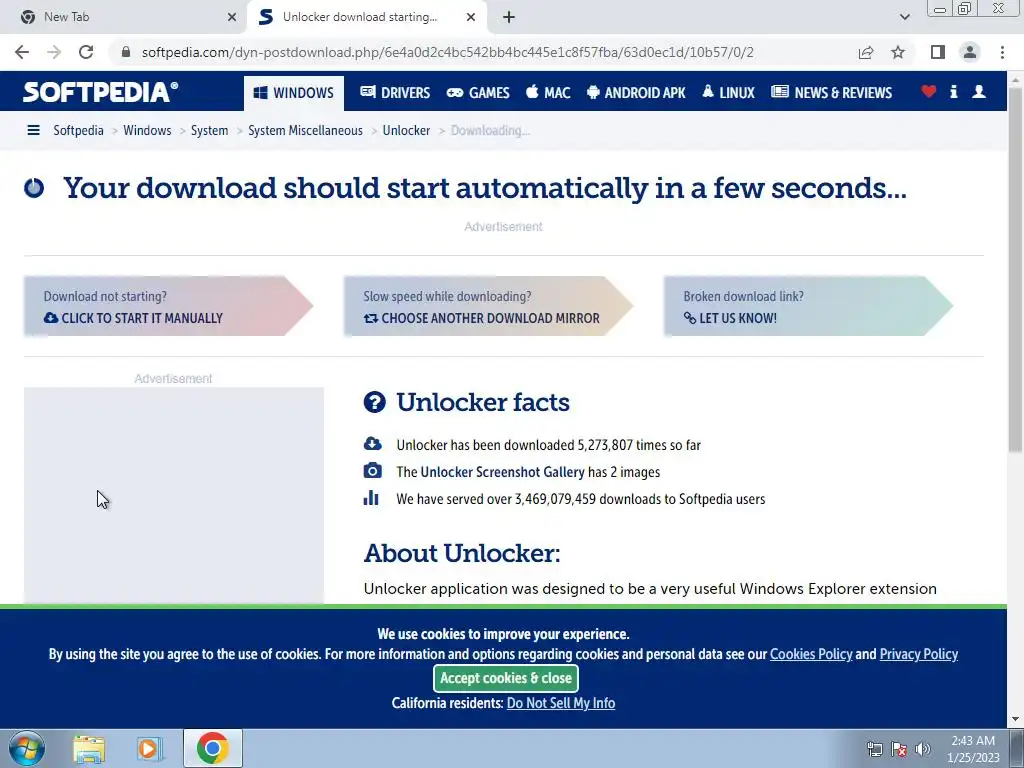The height and width of the screenshot is (768, 1024).
Task: Open the Privacy Policy link
Action: point(919,654)
